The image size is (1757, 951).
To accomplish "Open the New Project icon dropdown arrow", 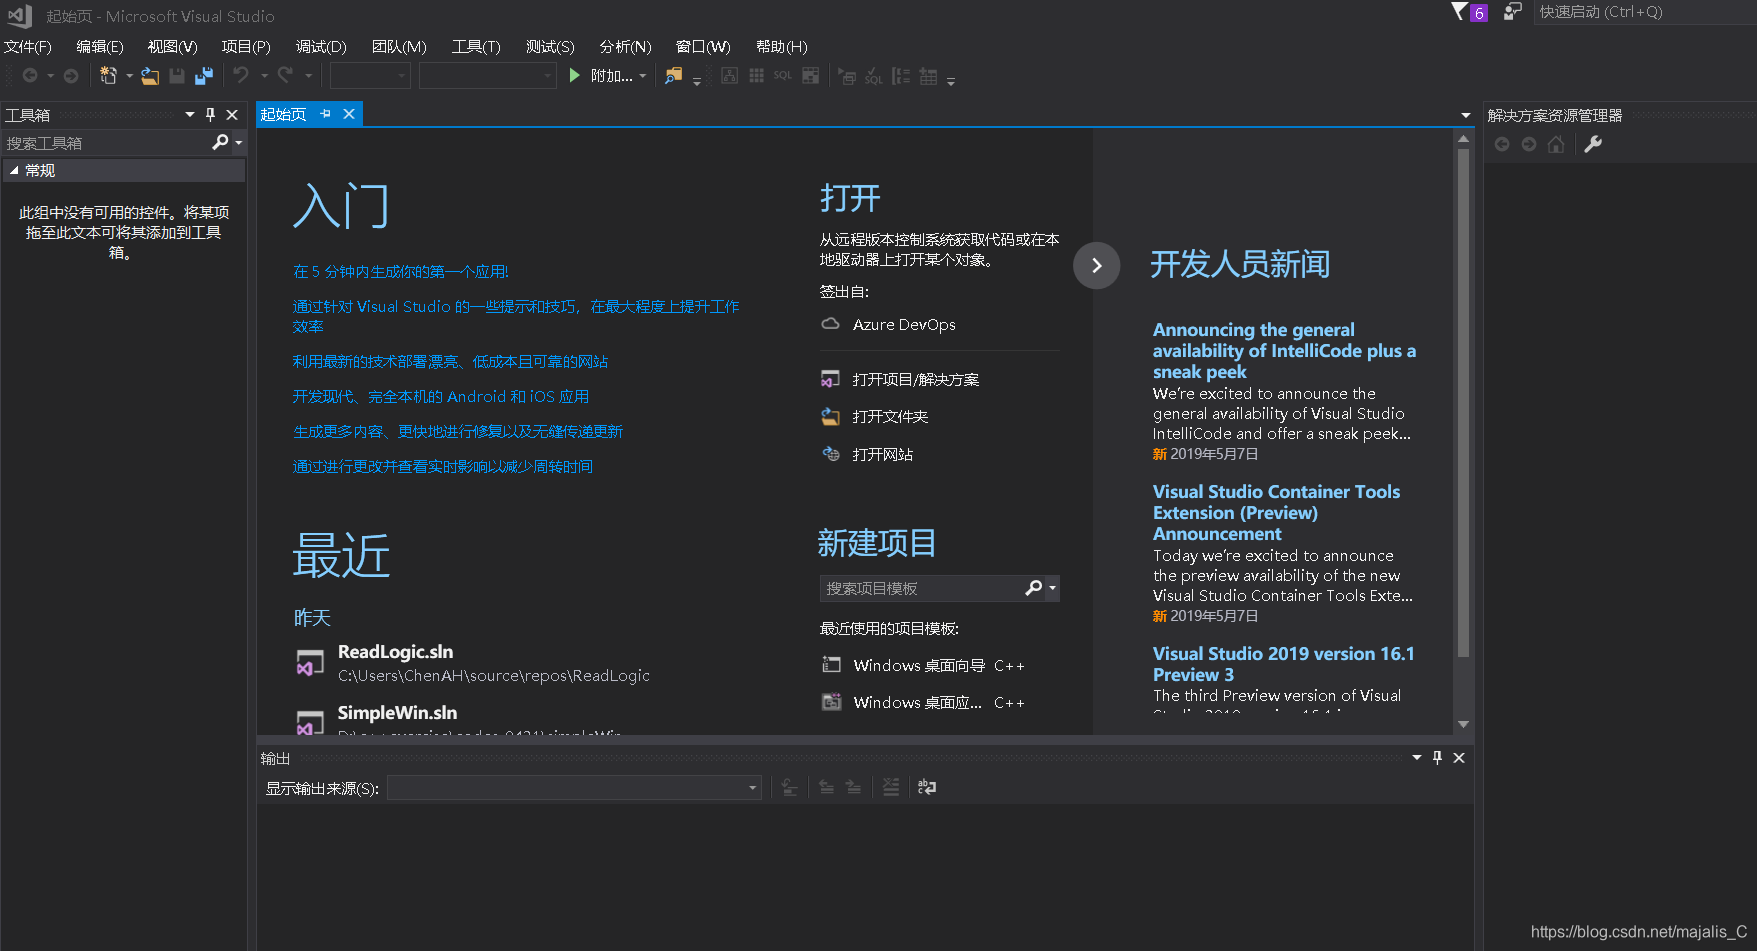I will pos(129,76).
